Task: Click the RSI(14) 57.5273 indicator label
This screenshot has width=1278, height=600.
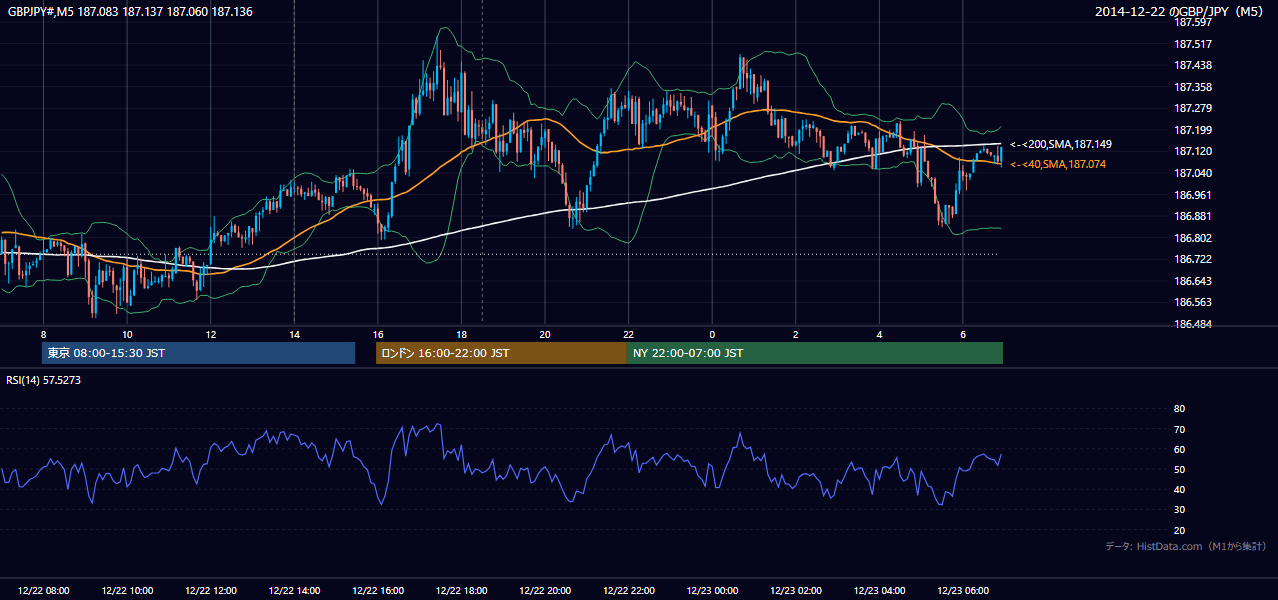Action: point(44,380)
